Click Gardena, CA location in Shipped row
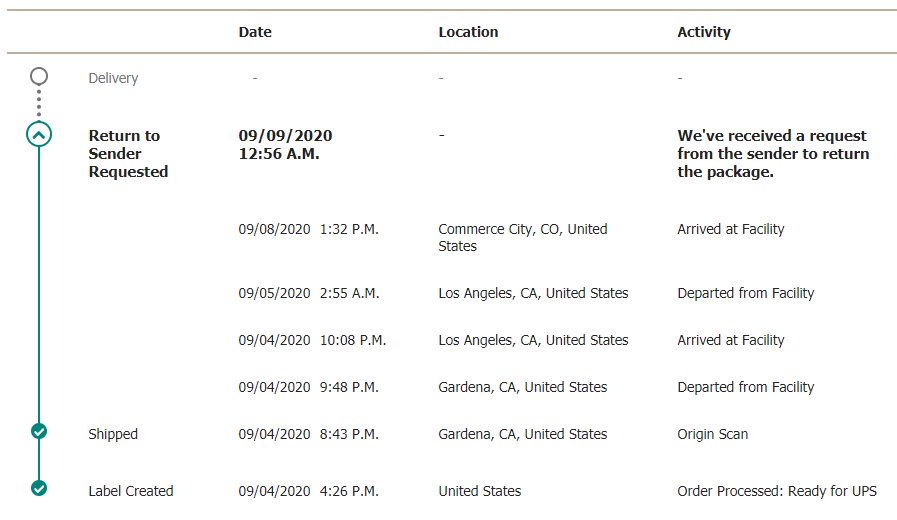 tap(523, 434)
